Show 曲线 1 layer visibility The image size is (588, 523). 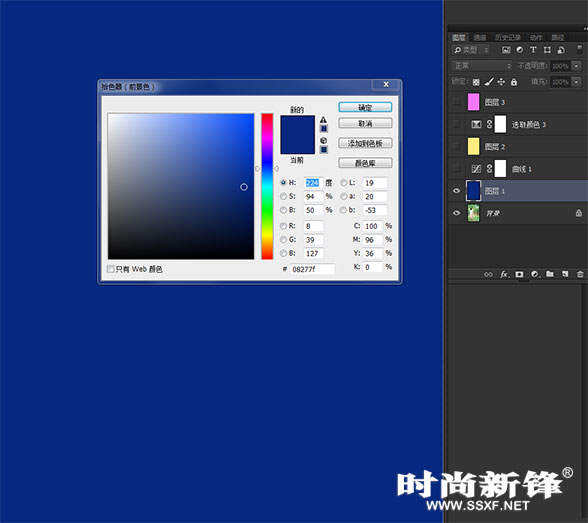tap(456, 169)
